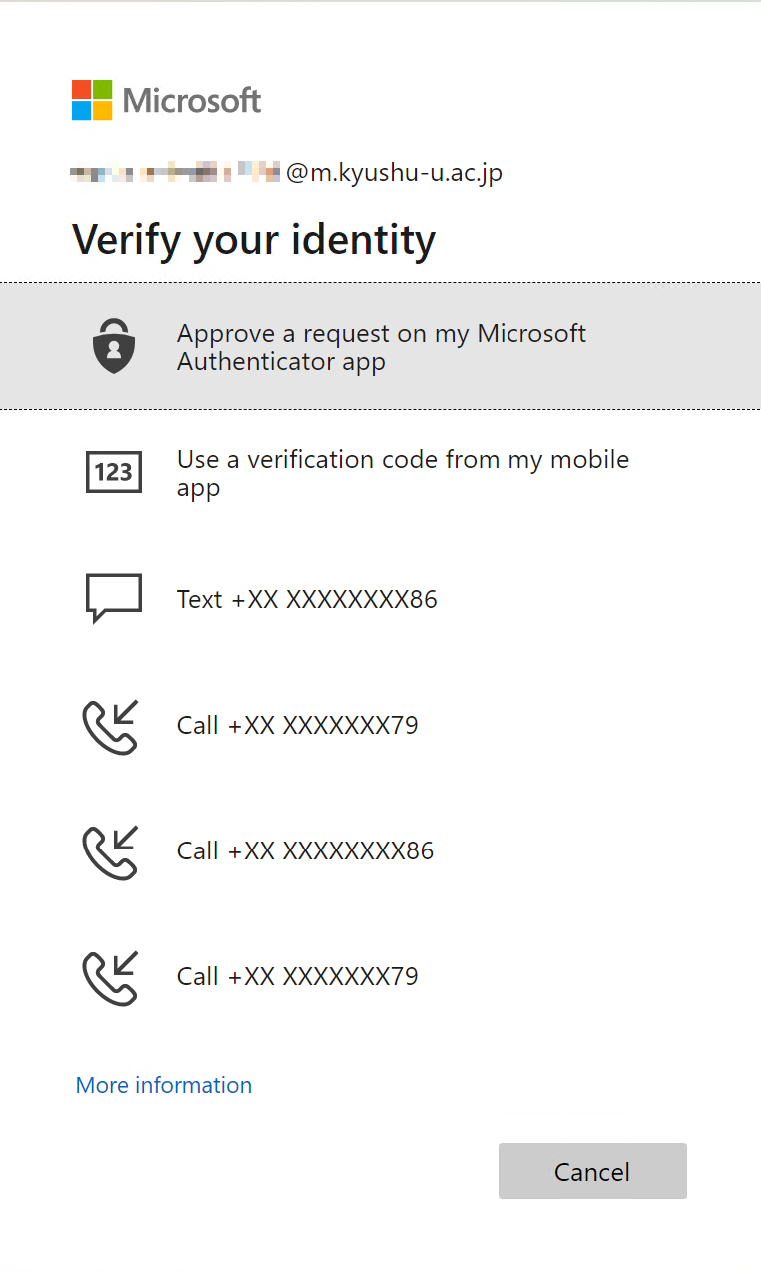Click phone icon beside Call ending 86
The height and width of the screenshot is (1272, 761).
[110, 852]
